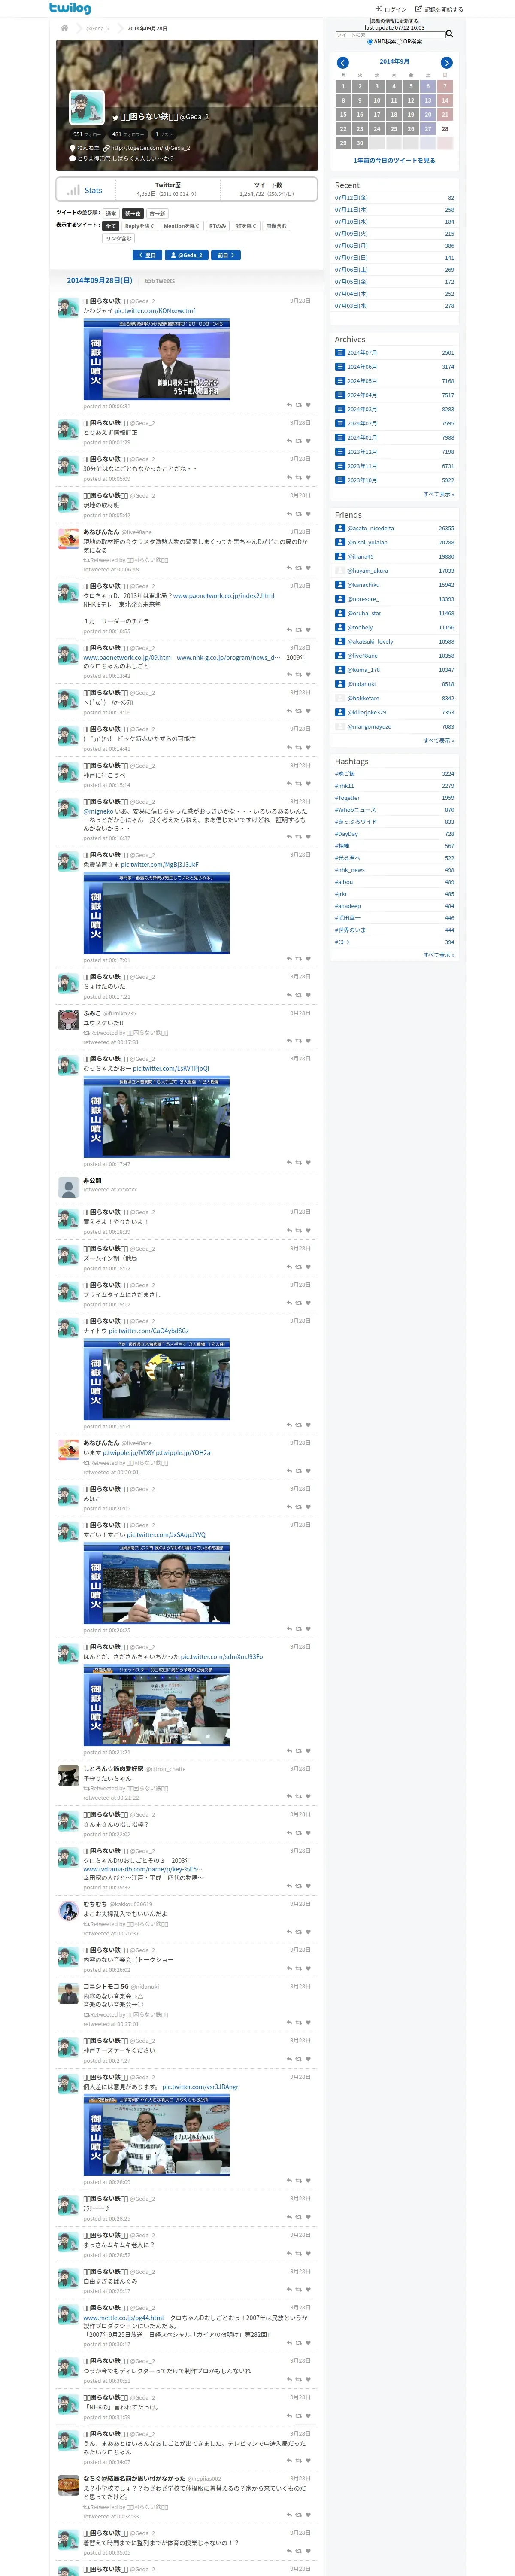Open archive 2024年05月
515x2576 pixels.
tap(362, 381)
